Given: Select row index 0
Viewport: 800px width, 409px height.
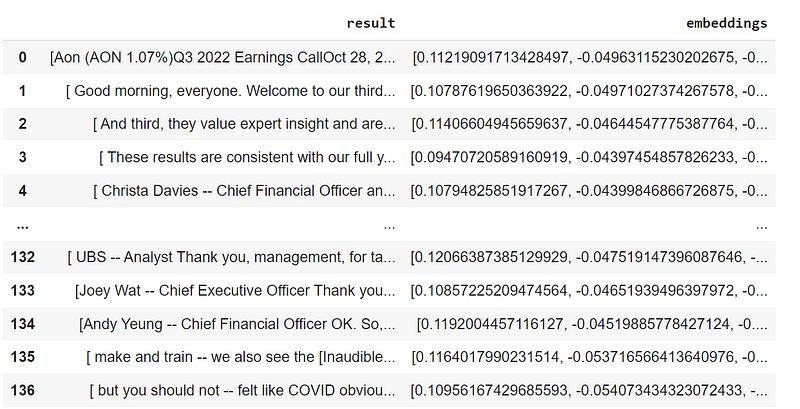Looking at the screenshot, I should tap(22, 57).
